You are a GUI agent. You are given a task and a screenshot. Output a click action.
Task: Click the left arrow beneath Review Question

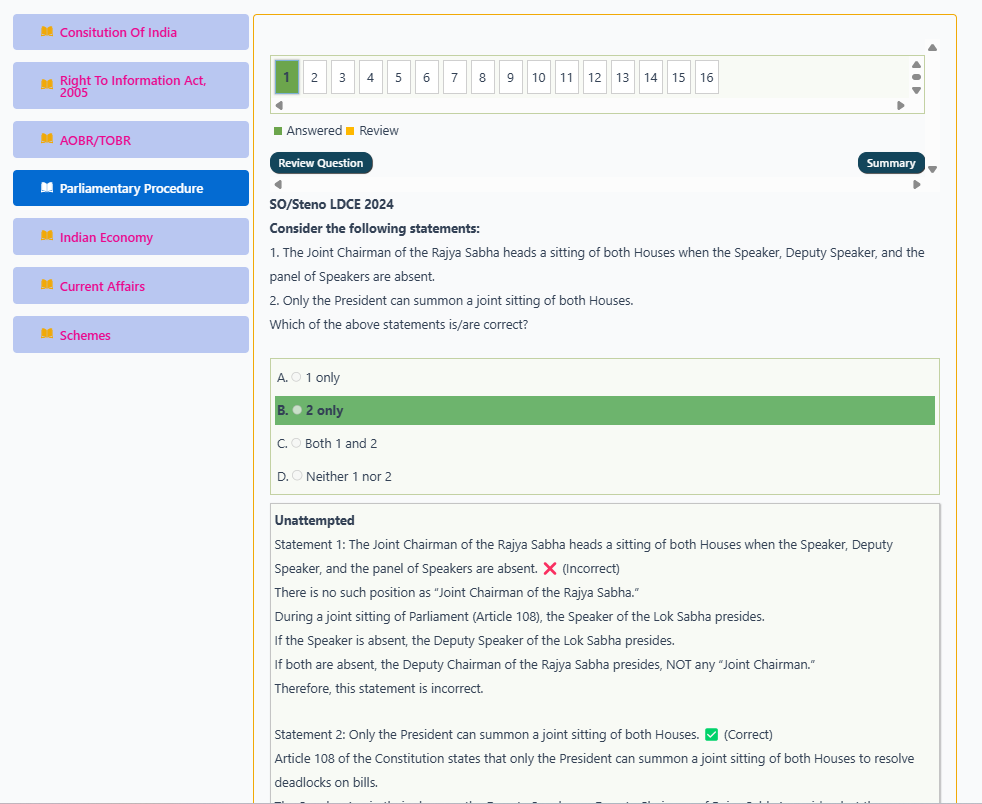coord(279,185)
